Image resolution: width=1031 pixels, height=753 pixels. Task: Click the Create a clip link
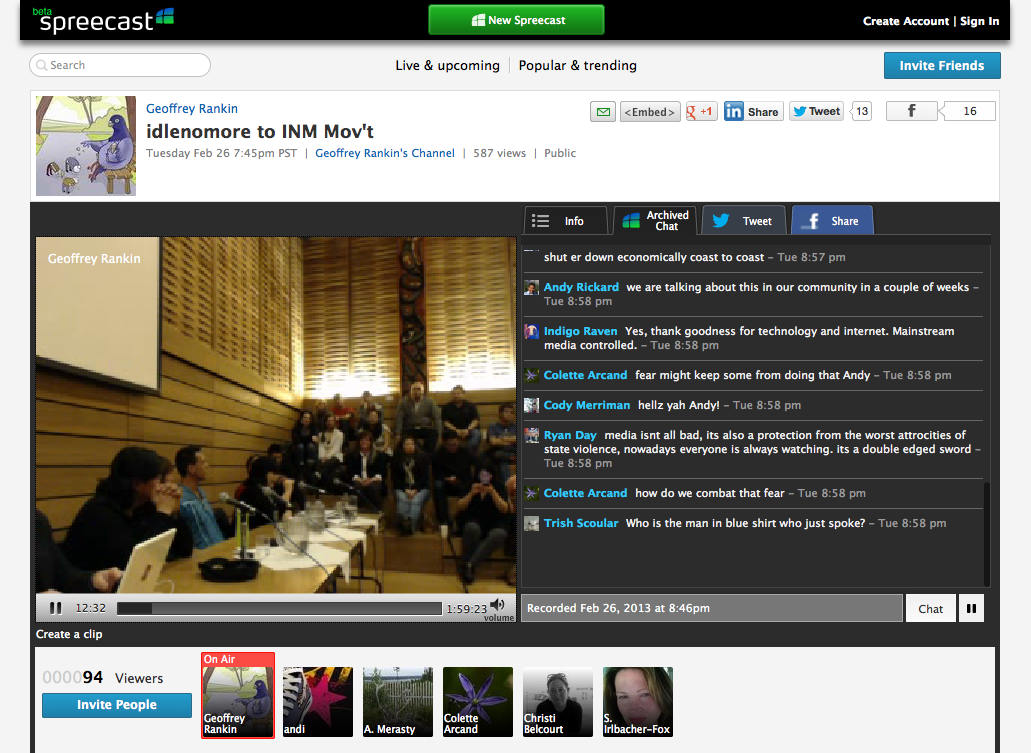coord(69,634)
